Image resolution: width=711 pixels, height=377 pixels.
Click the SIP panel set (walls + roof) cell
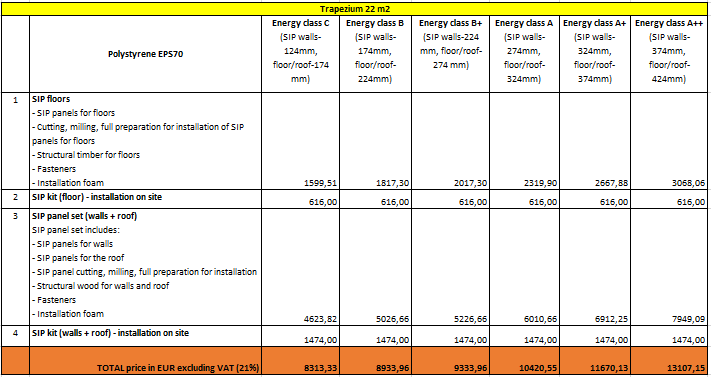pyautogui.click(x=146, y=267)
